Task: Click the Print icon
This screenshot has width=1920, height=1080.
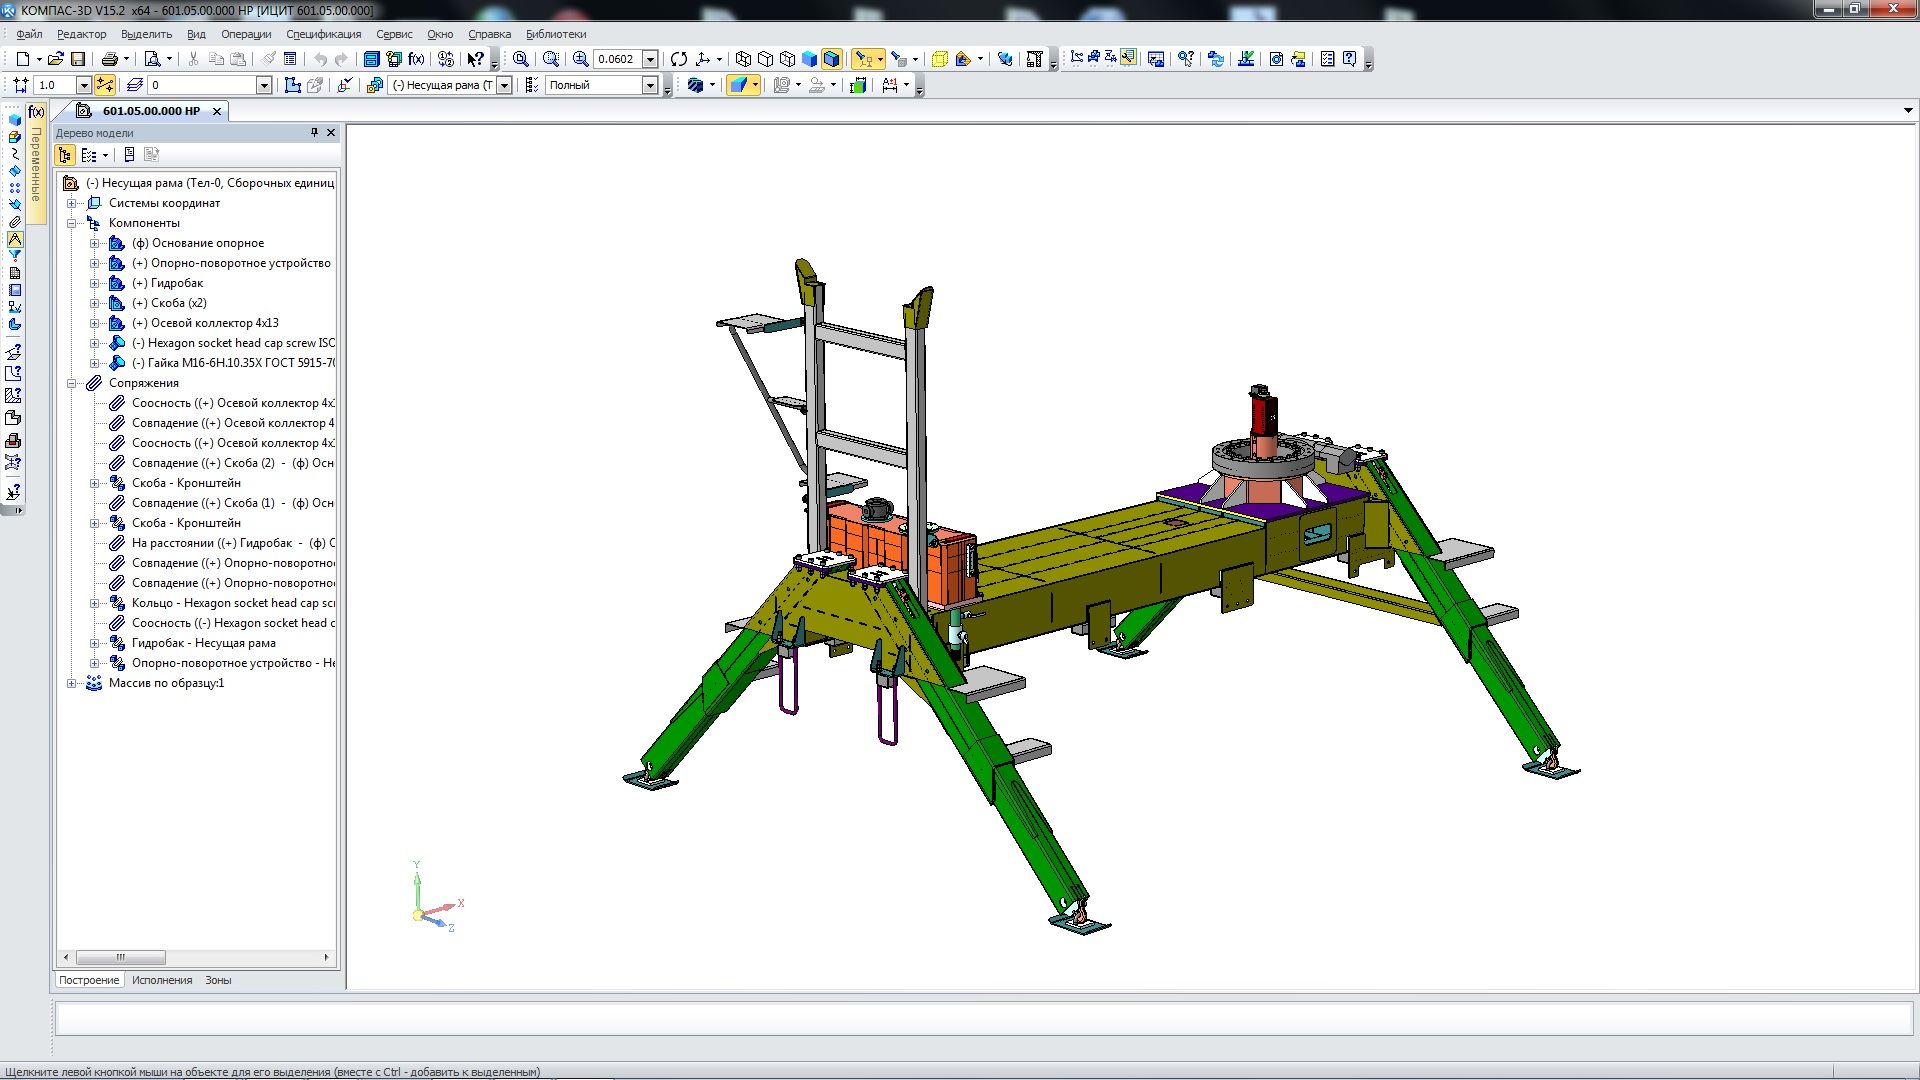Action: point(110,59)
